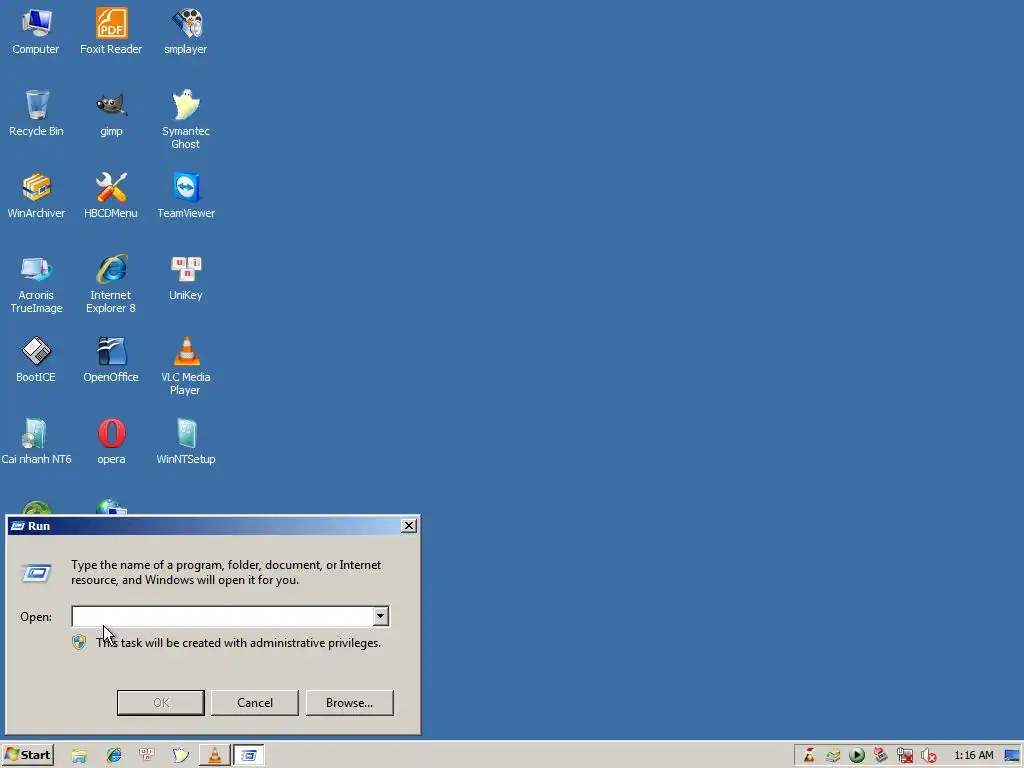Select the smplayer desktop icon
This screenshot has height=768, width=1024.
(186, 31)
